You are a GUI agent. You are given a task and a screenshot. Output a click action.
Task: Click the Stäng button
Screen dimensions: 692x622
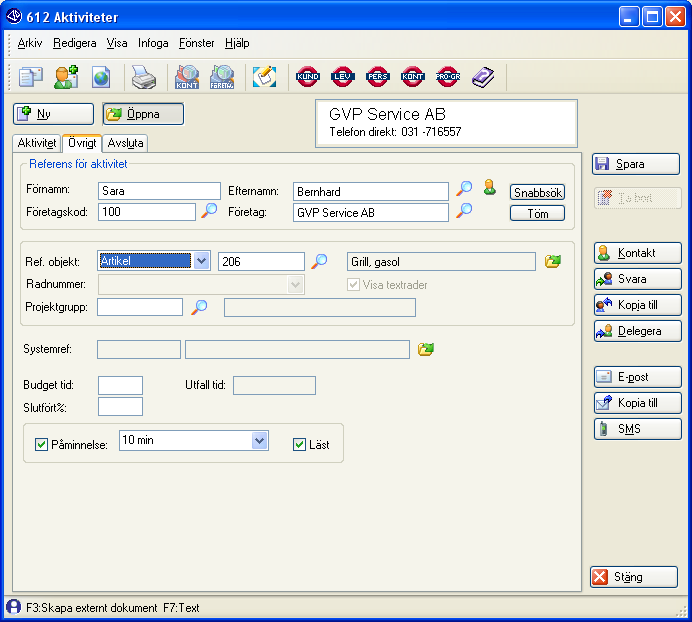(x=634, y=577)
